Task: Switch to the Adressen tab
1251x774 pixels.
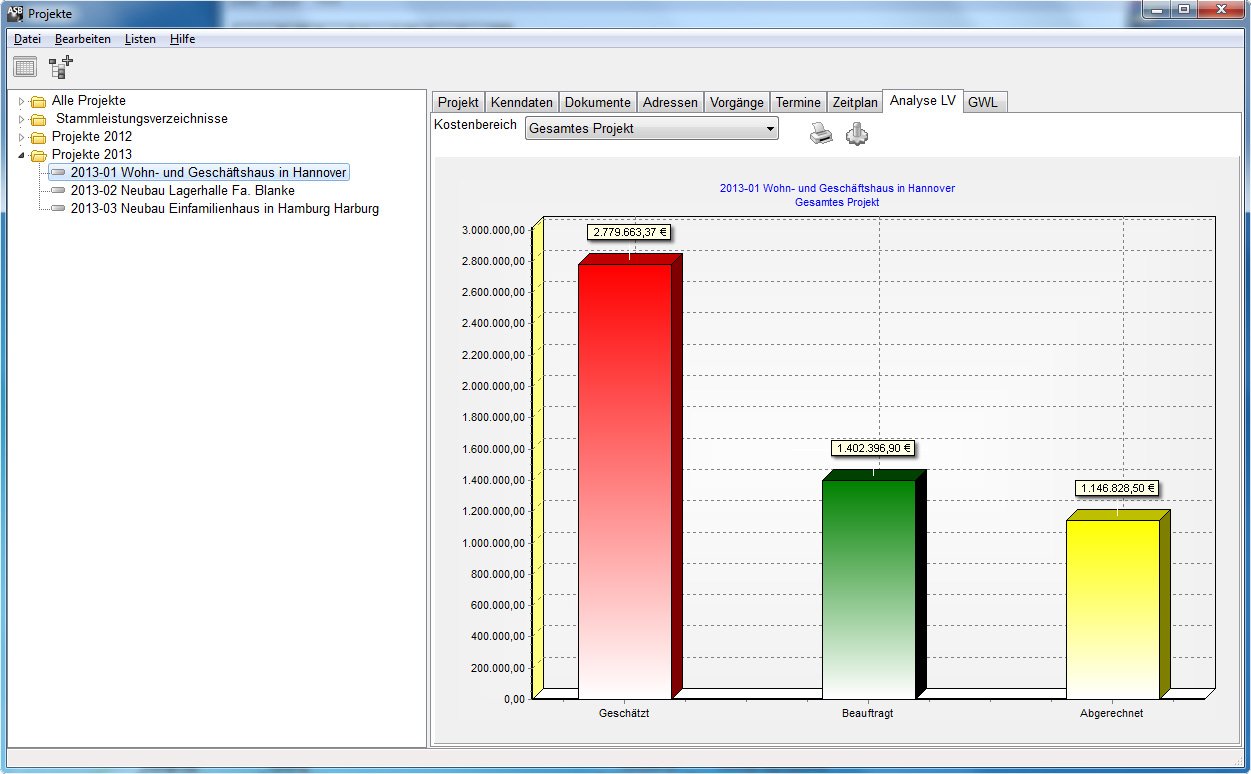Action: click(x=670, y=102)
